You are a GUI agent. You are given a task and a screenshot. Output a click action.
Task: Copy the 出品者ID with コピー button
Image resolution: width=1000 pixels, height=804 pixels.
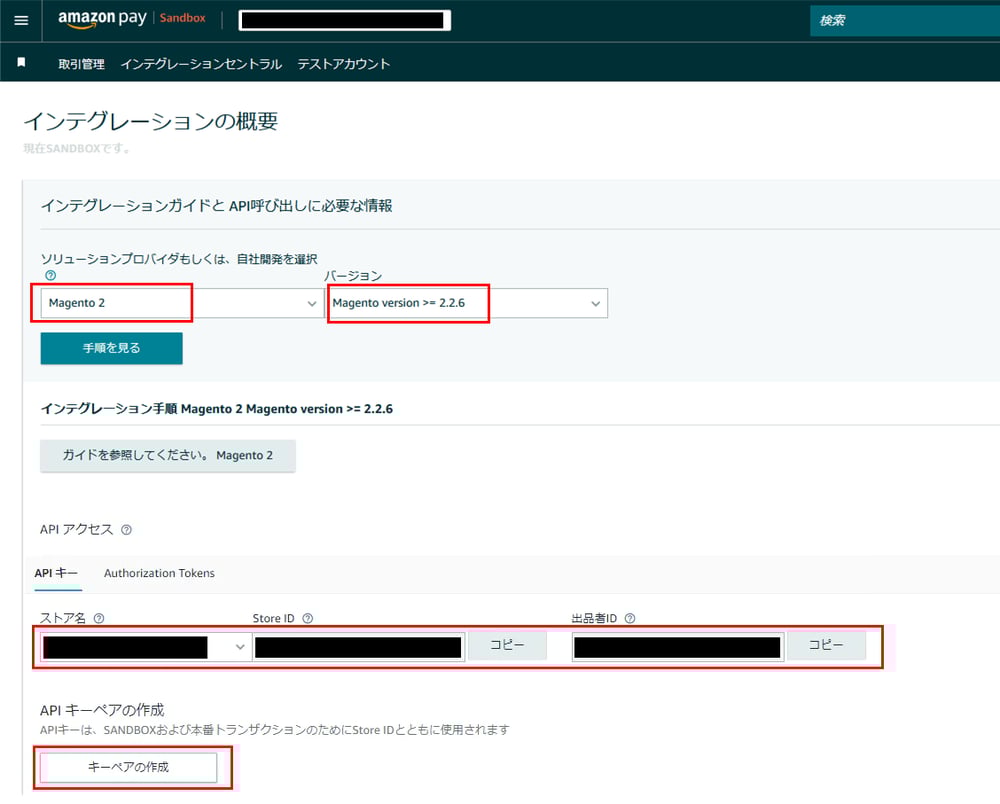pos(826,645)
